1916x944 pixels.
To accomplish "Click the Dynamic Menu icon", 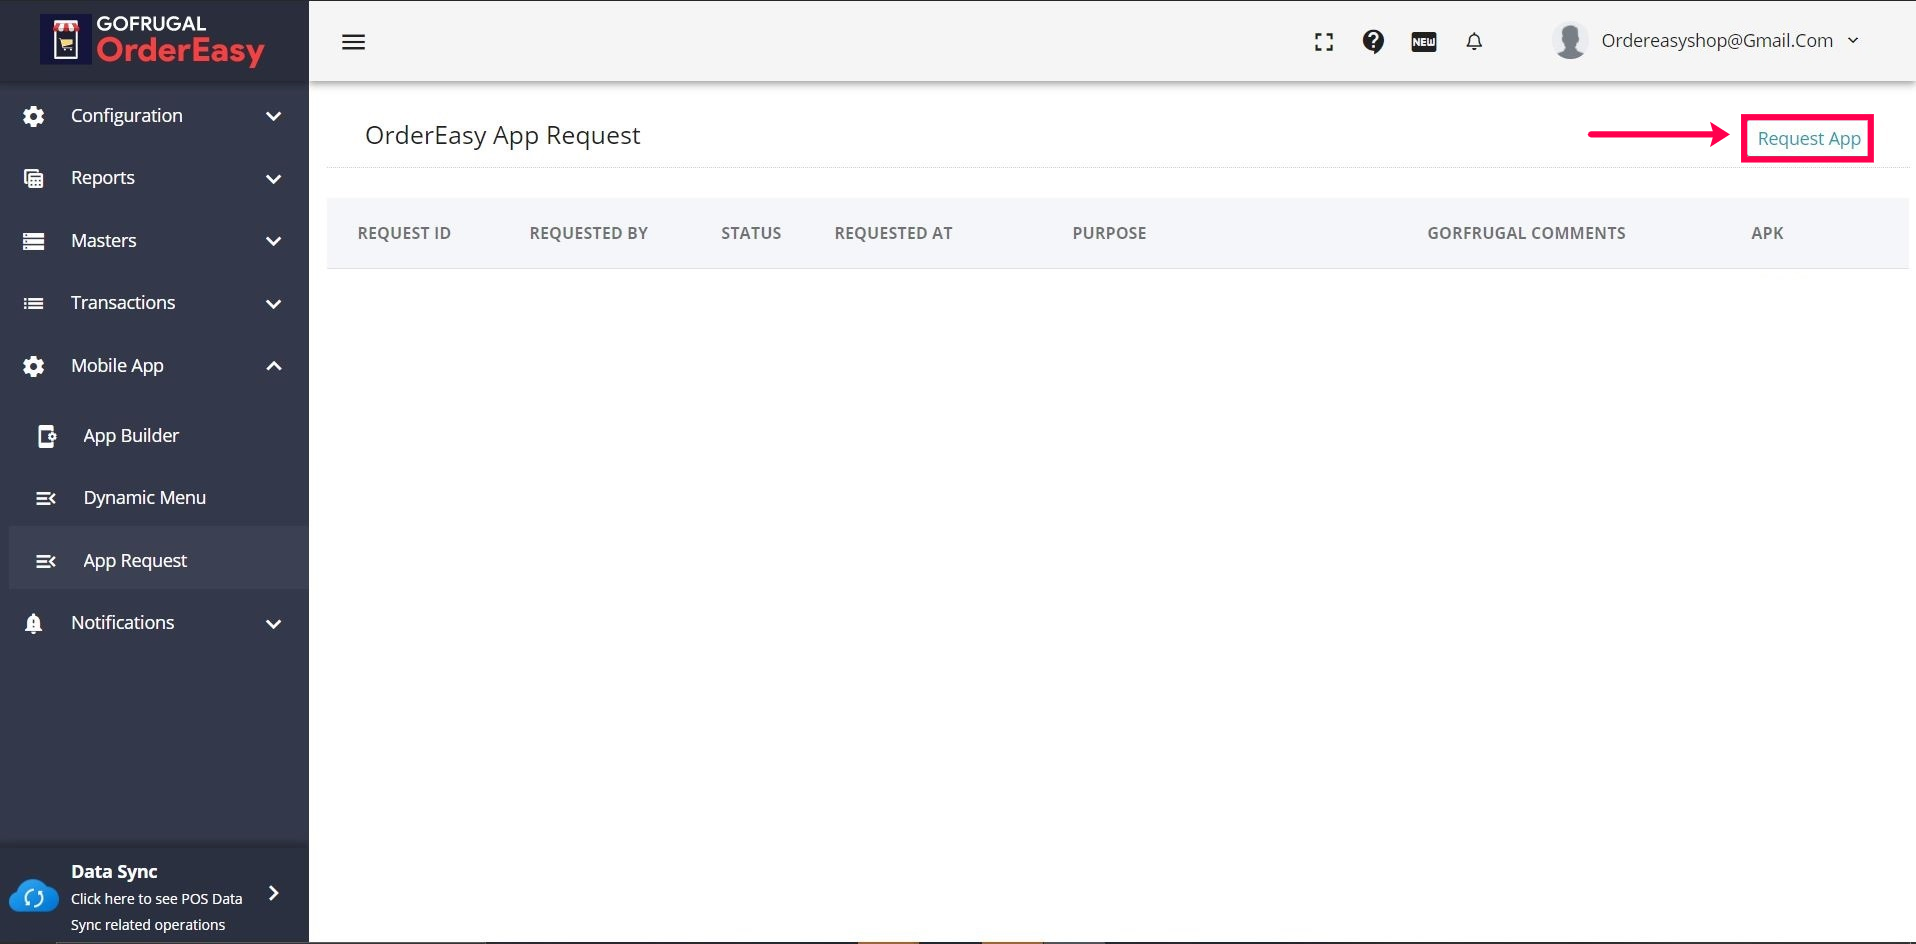I will (46, 498).
